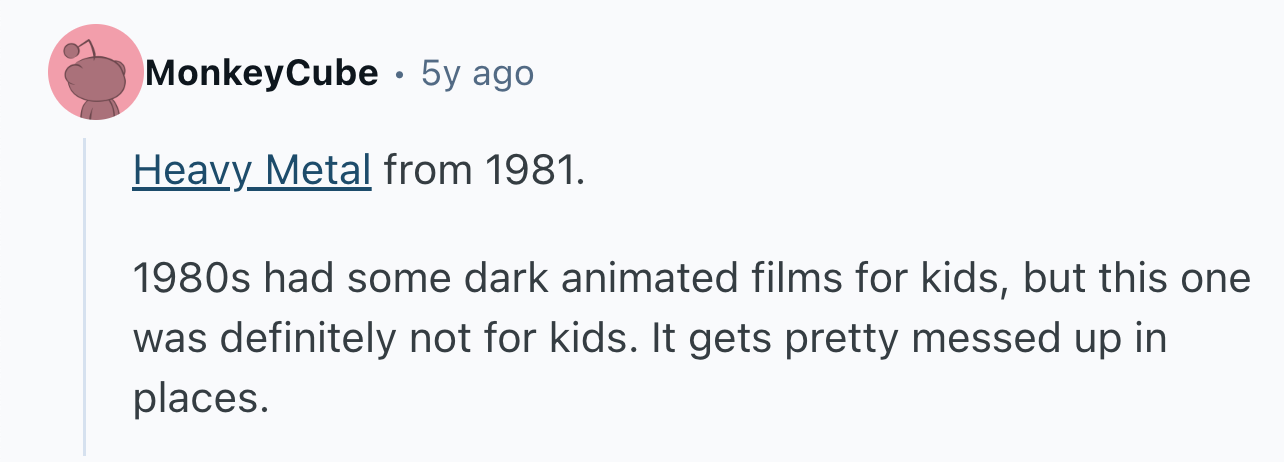Click the dot separator beside the username

coord(400,74)
